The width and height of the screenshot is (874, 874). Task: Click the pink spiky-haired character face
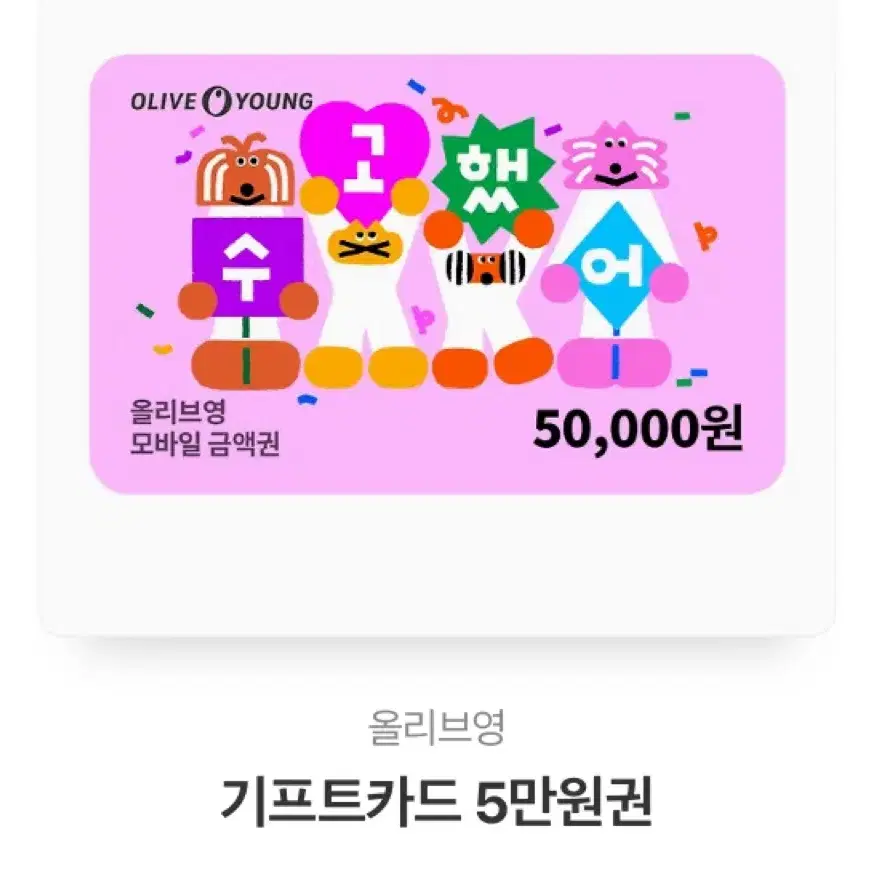pos(614,156)
